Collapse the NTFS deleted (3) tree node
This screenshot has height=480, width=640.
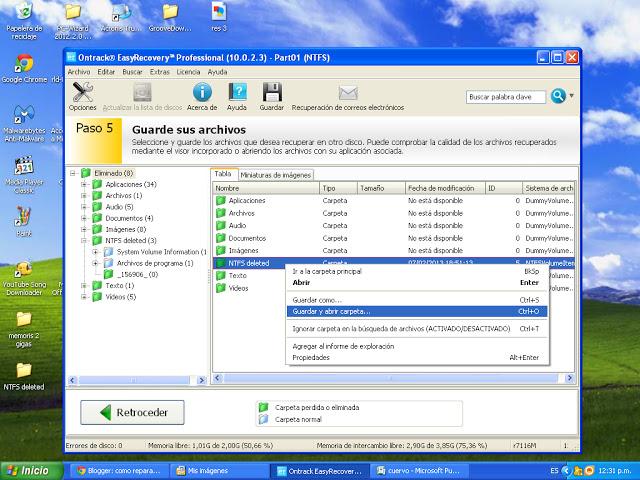pyautogui.click(x=85, y=241)
